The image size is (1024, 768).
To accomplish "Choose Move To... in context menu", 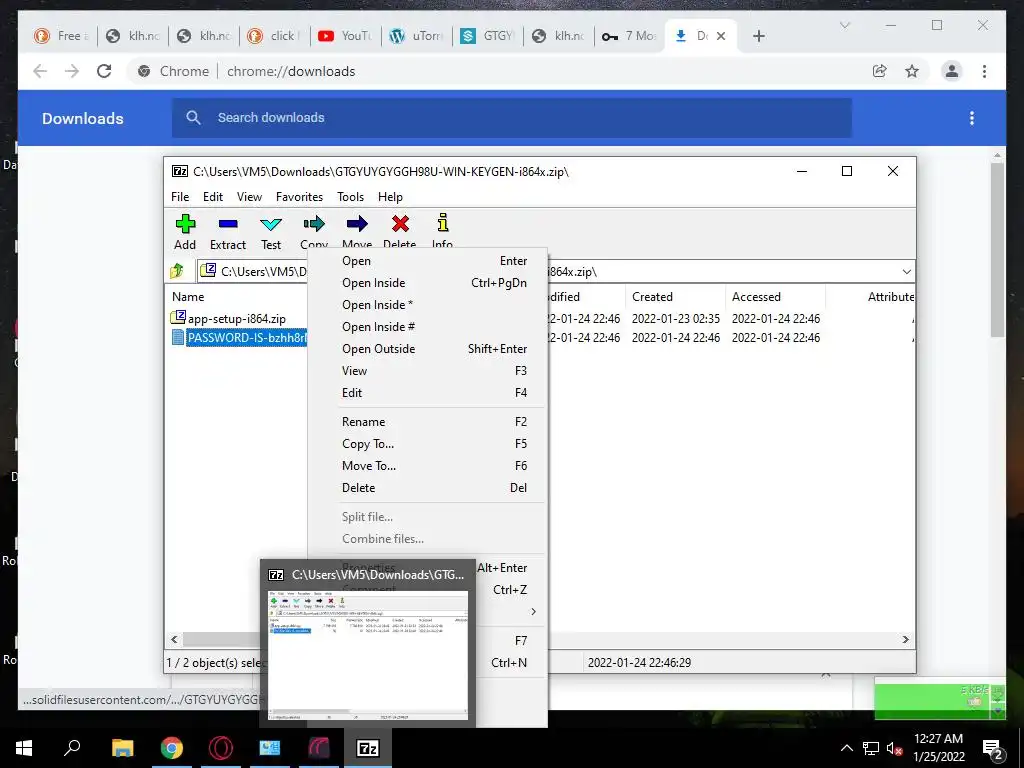I will click(427, 466).
